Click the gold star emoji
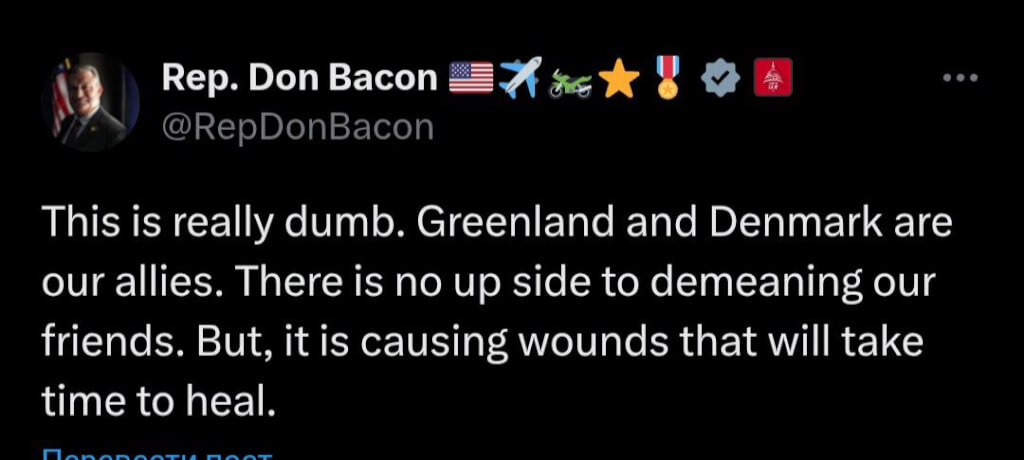1024x460 pixels. [x=621, y=79]
